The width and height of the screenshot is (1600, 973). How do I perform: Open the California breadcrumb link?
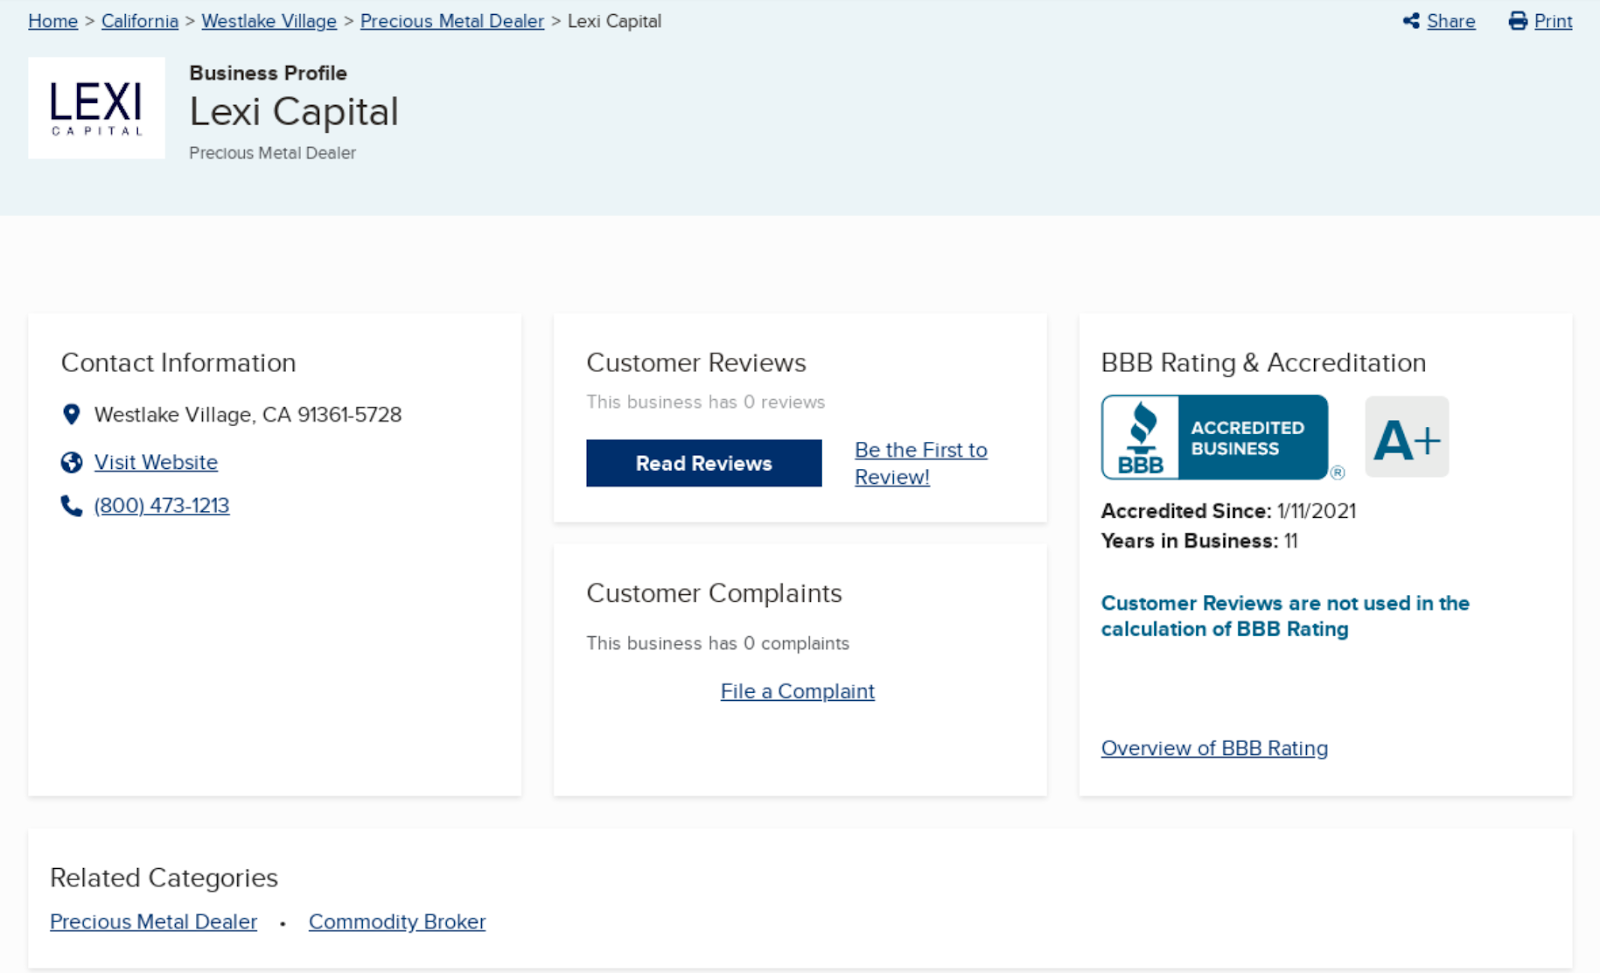(x=140, y=21)
